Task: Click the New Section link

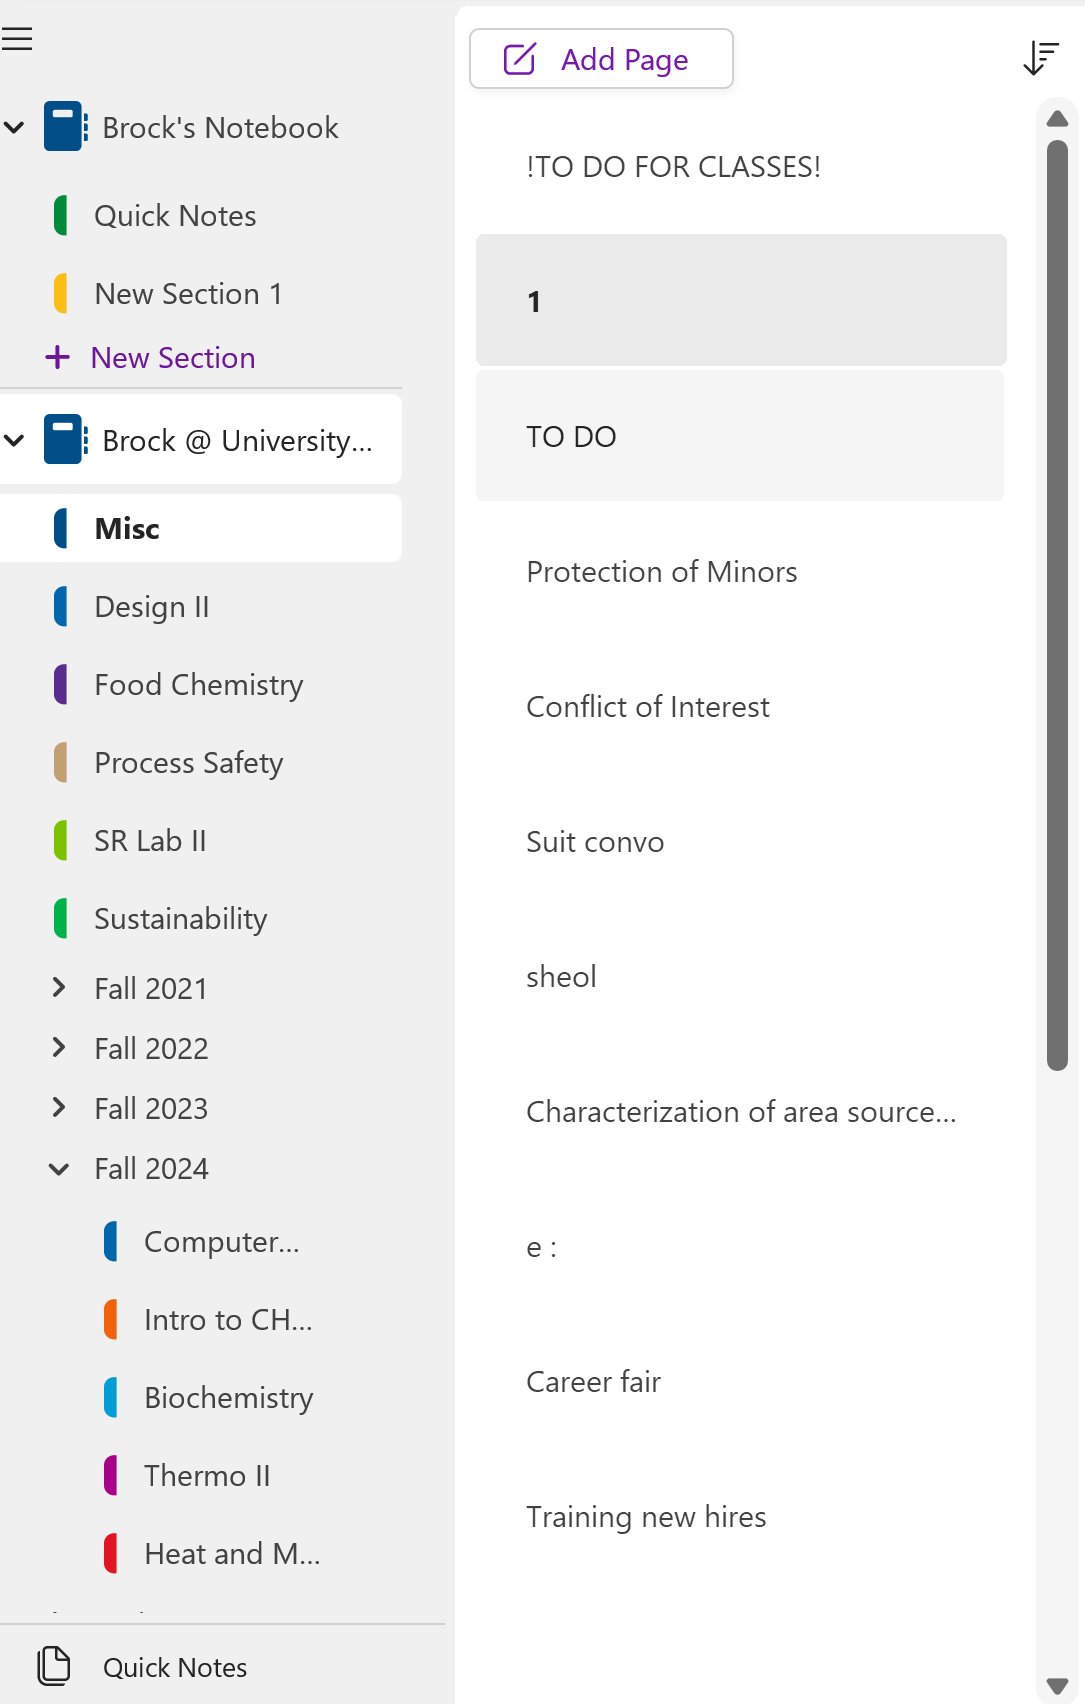Action: [x=172, y=357]
